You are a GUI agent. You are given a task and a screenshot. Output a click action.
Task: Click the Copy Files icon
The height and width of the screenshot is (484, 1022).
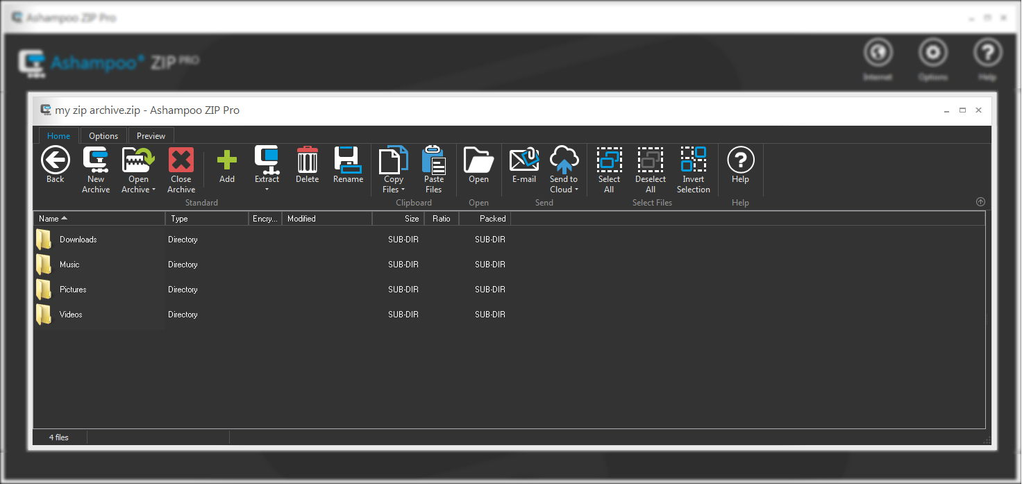pos(393,160)
